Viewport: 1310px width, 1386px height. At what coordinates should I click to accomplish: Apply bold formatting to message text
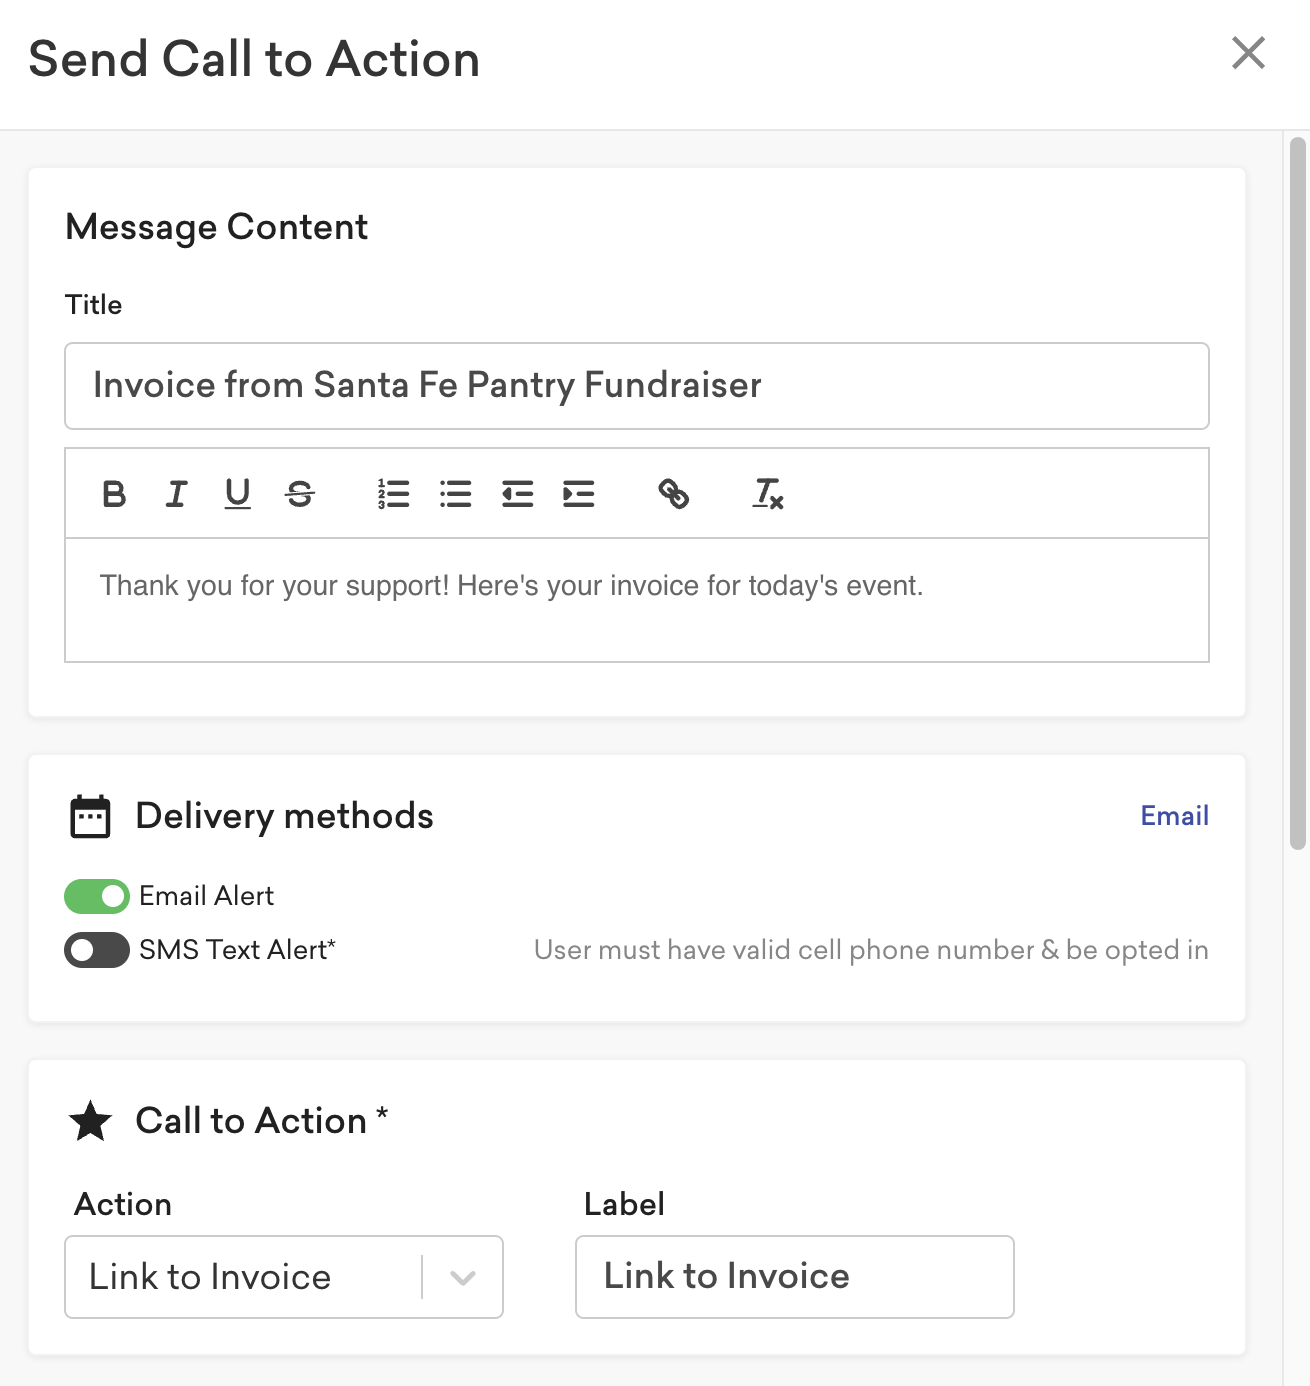point(114,494)
